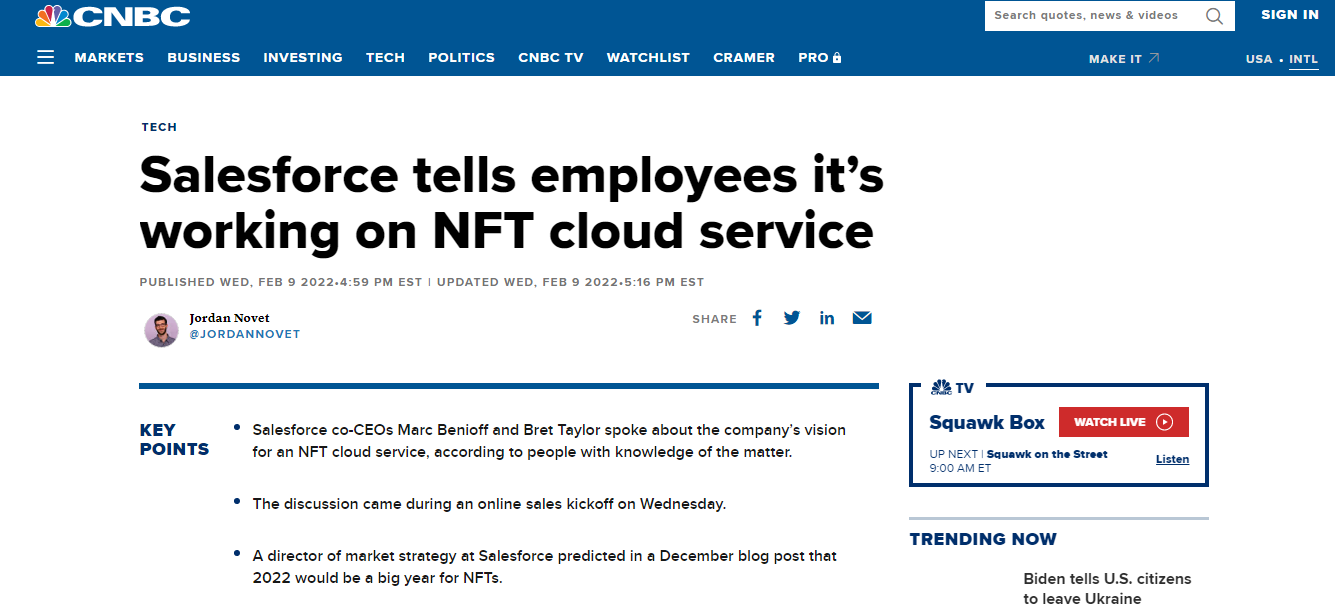Open Jordan Novet's author page
Viewport: 1335px width, 611px height.
(x=230, y=318)
